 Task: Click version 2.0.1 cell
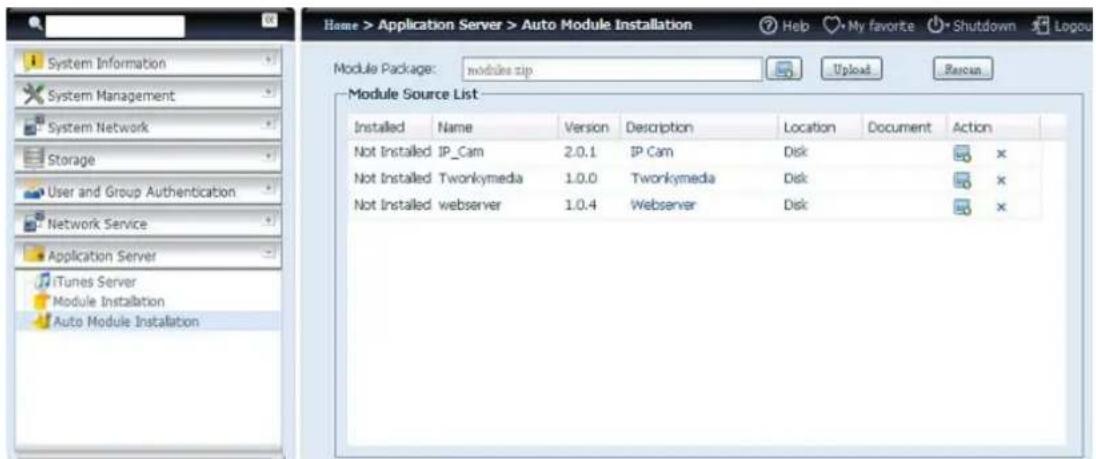point(579,154)
